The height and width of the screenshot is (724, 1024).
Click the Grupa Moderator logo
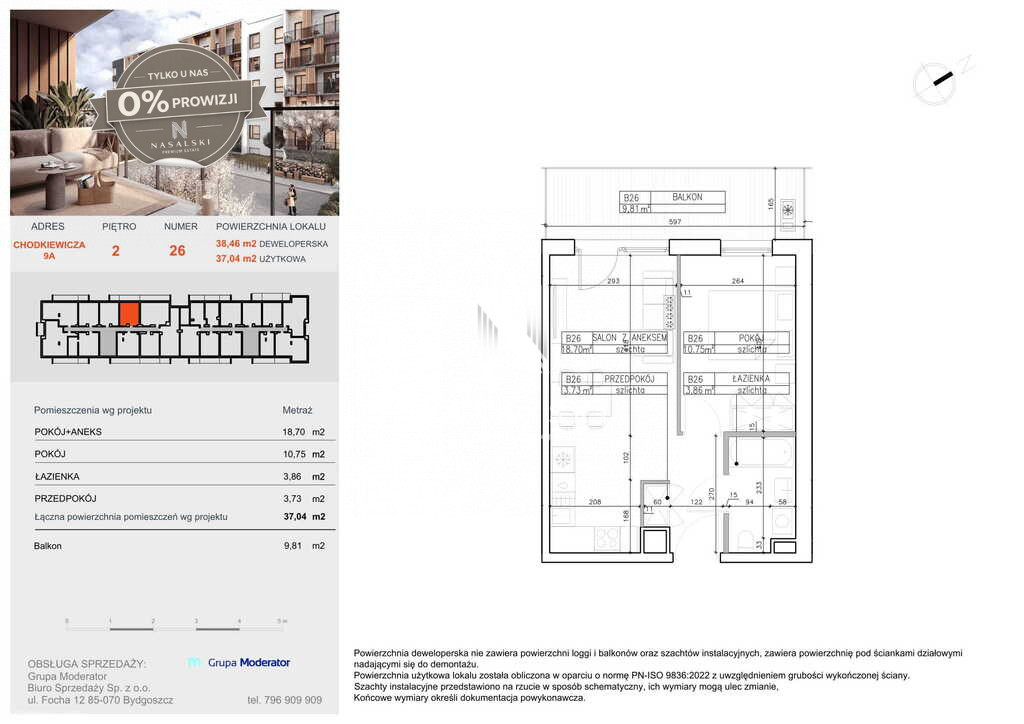click(x=238, y=662)
